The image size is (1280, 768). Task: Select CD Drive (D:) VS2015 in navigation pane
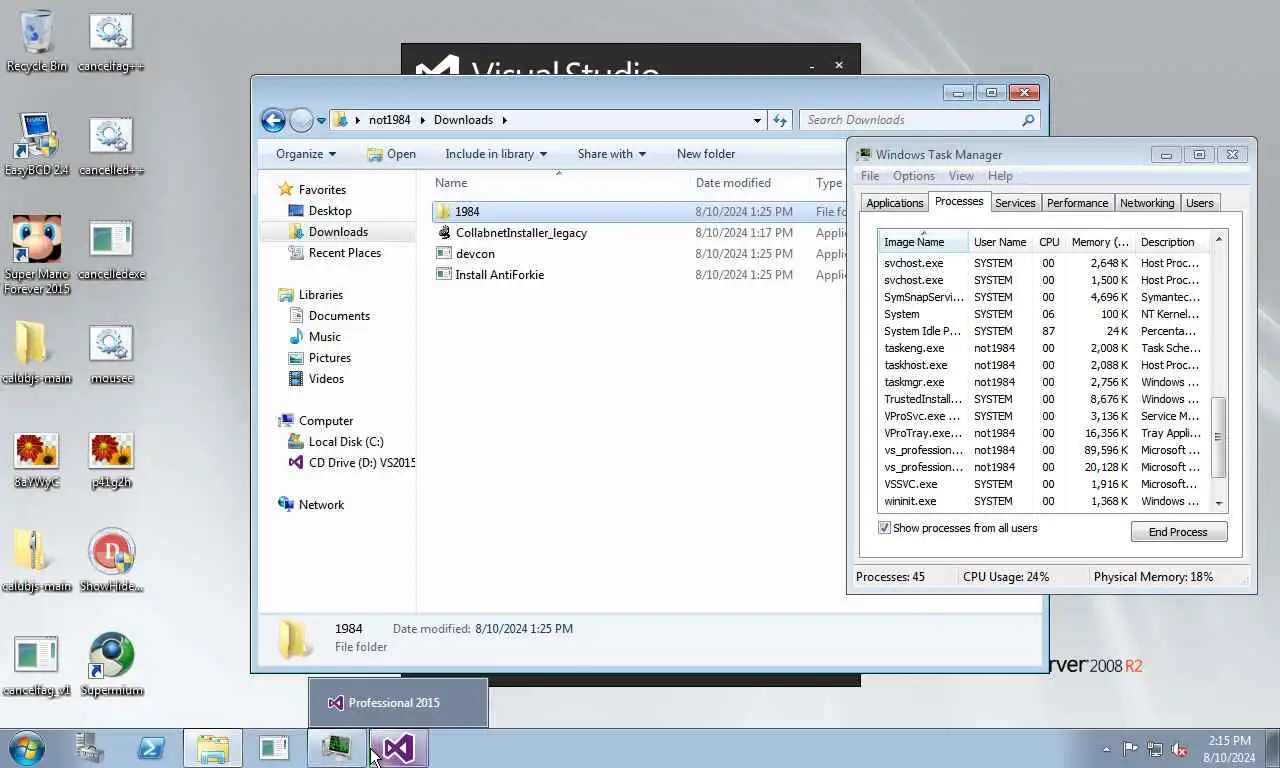coord(352,463)
